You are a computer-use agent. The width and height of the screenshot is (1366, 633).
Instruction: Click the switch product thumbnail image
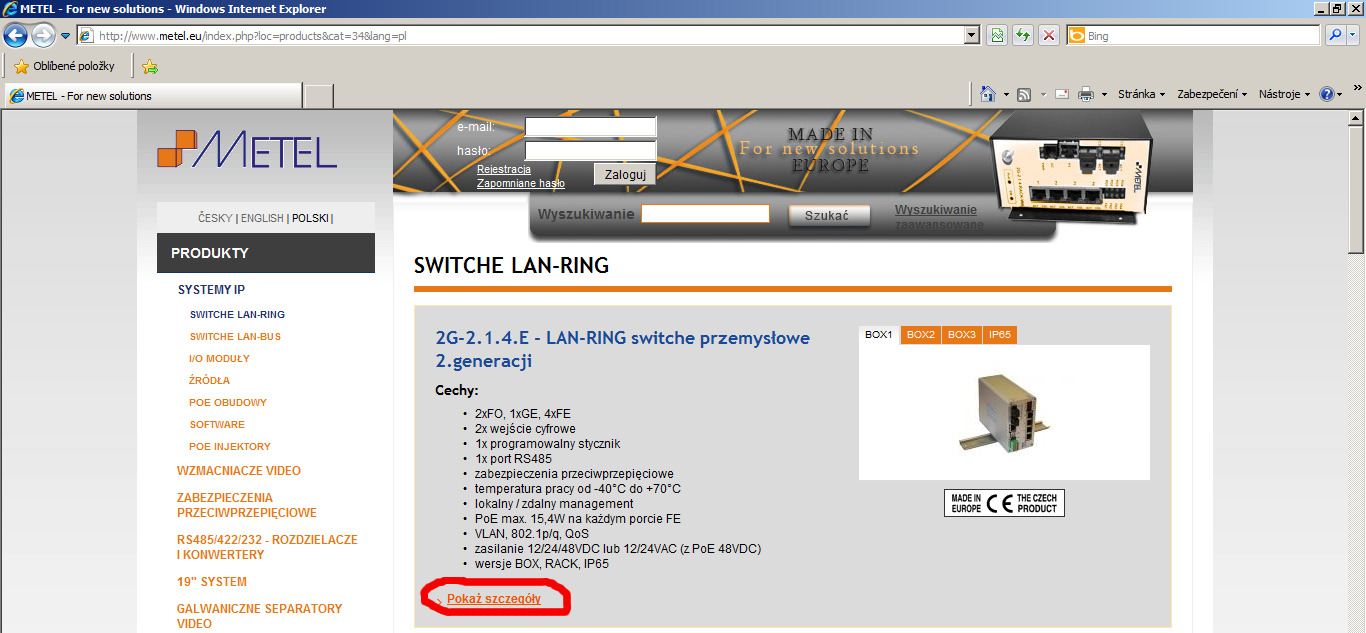click(x=1004, y=413)
